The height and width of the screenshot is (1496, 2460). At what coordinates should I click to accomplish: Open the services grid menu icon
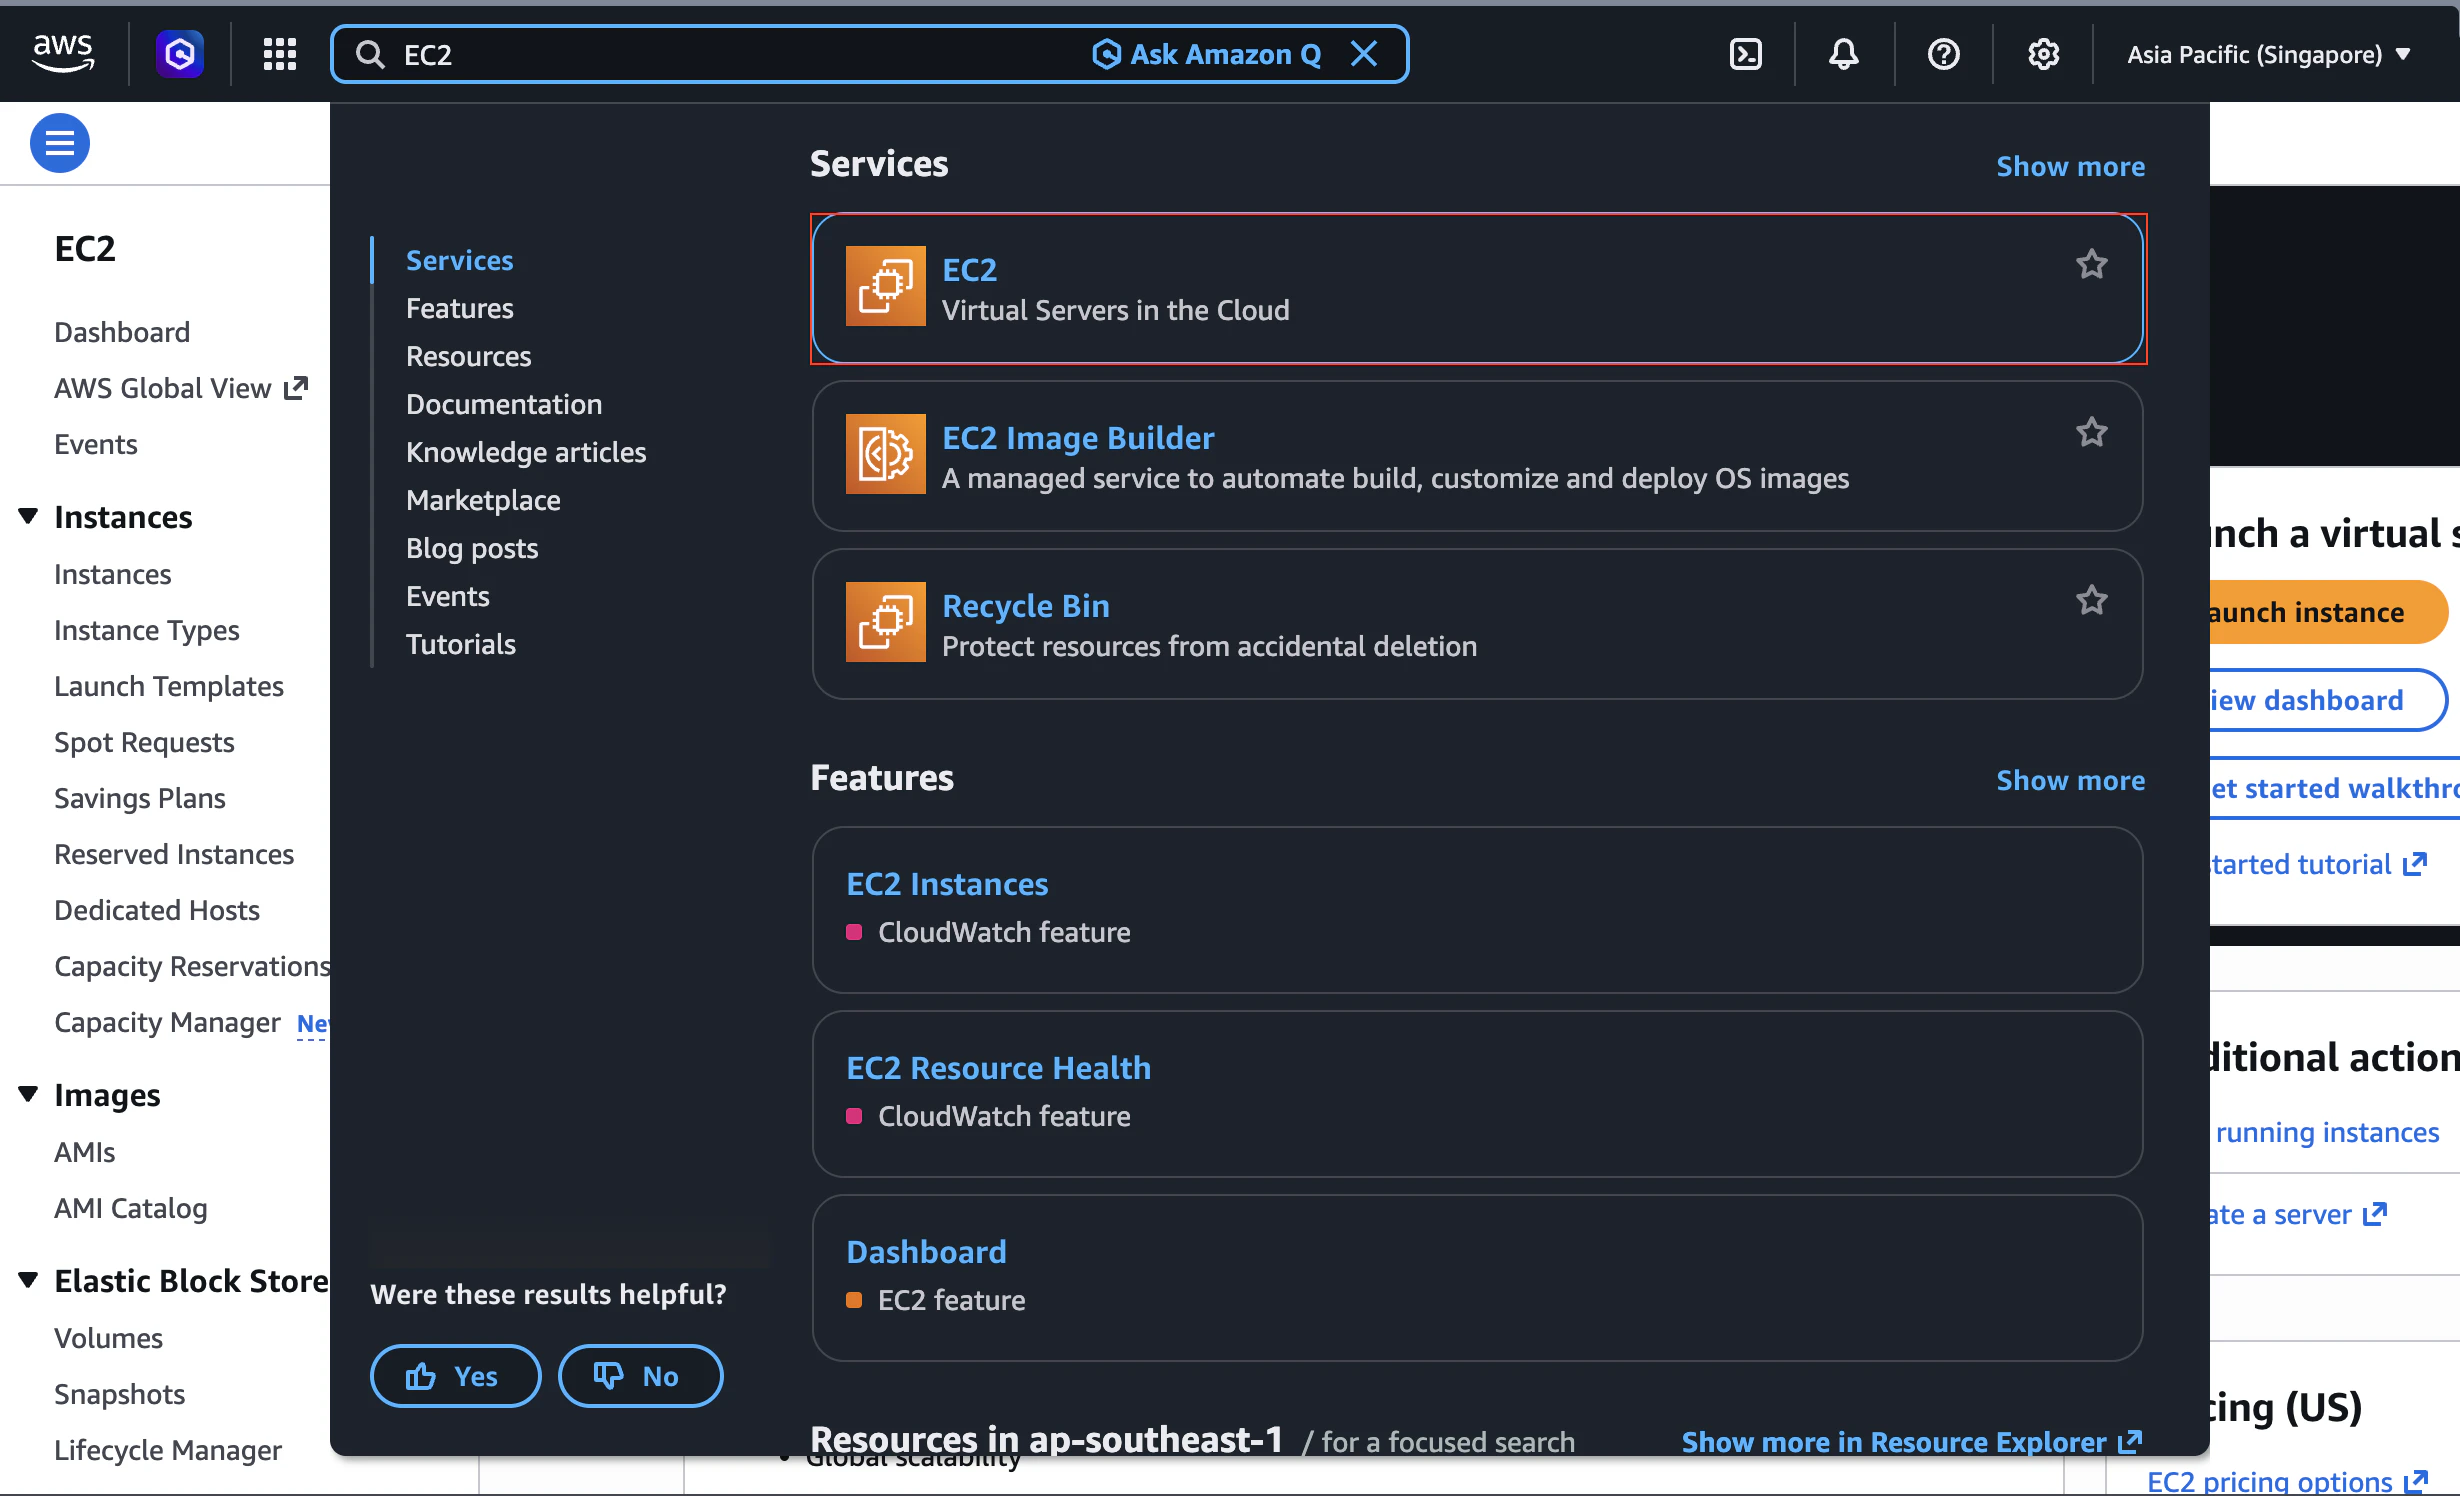(280, 54)
